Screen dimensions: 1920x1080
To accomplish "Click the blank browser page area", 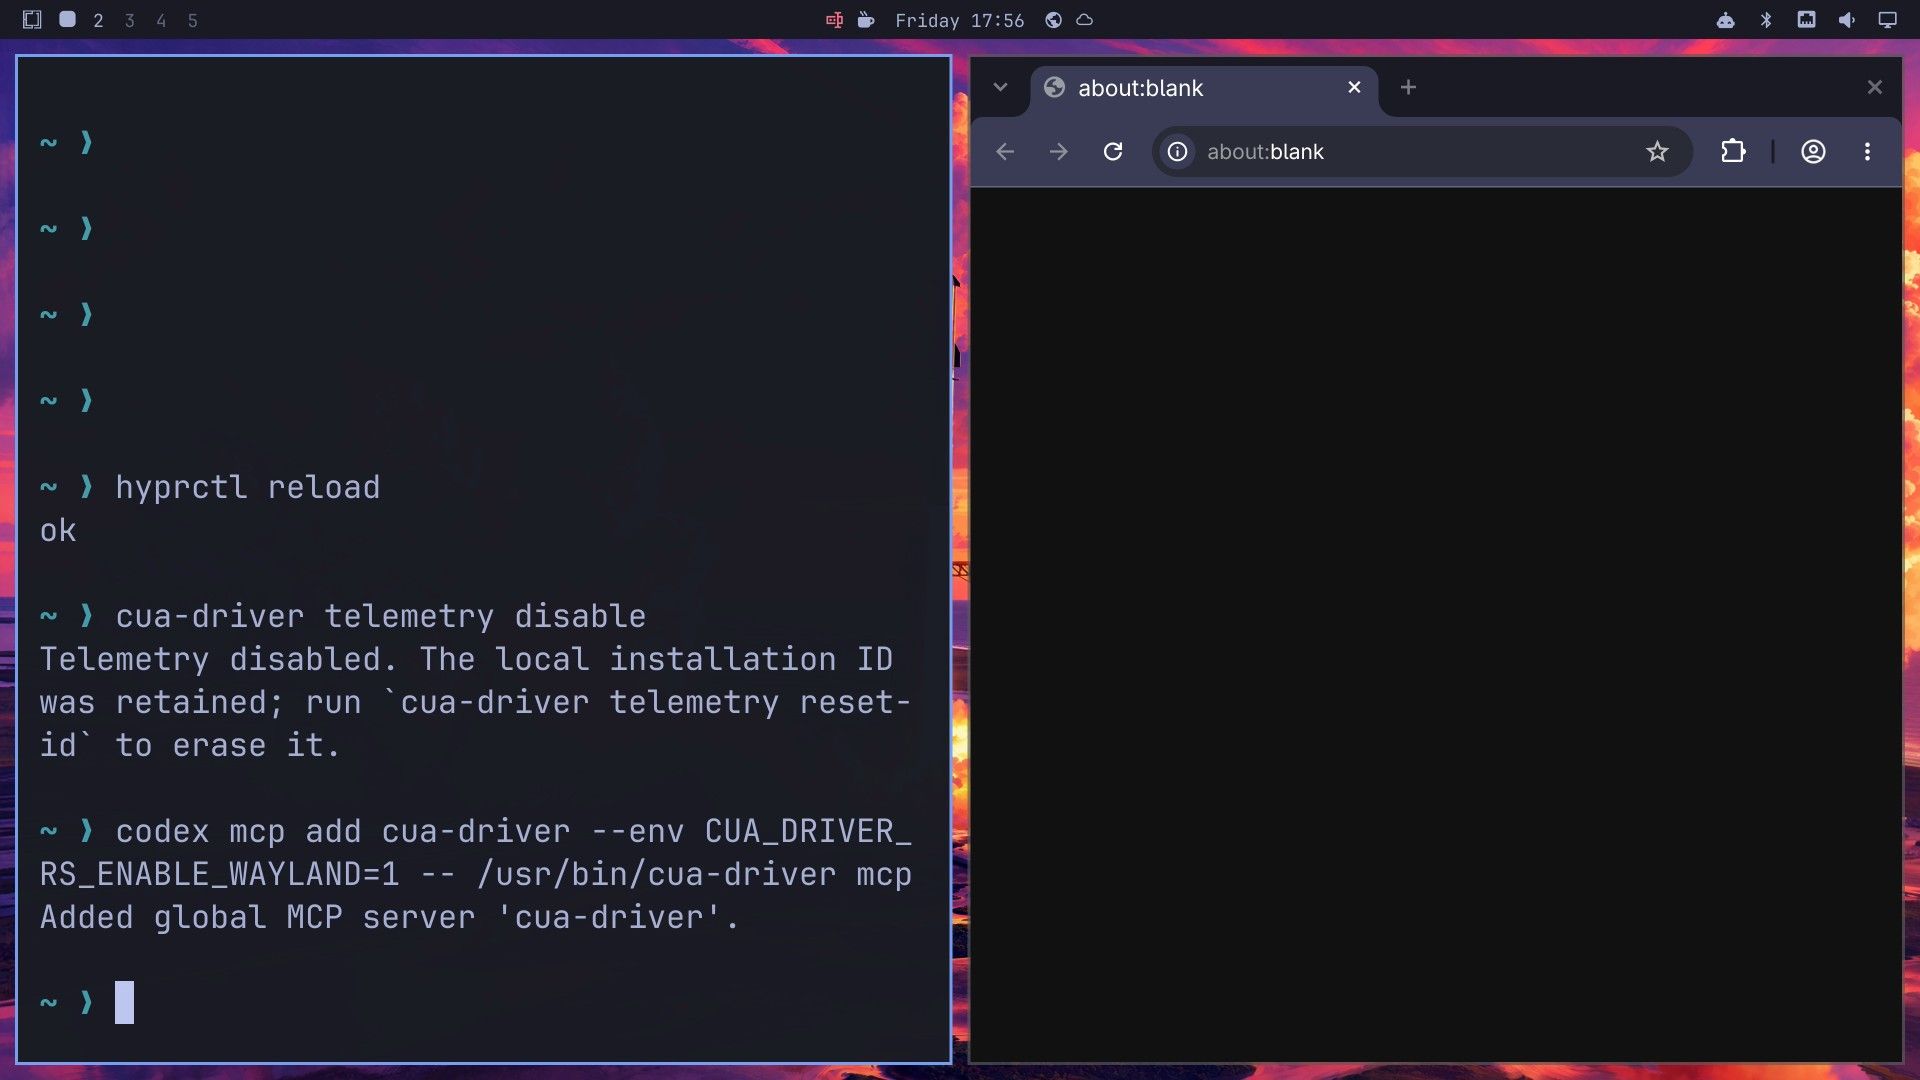I will pyautogui.click(x=1436, y=624).
